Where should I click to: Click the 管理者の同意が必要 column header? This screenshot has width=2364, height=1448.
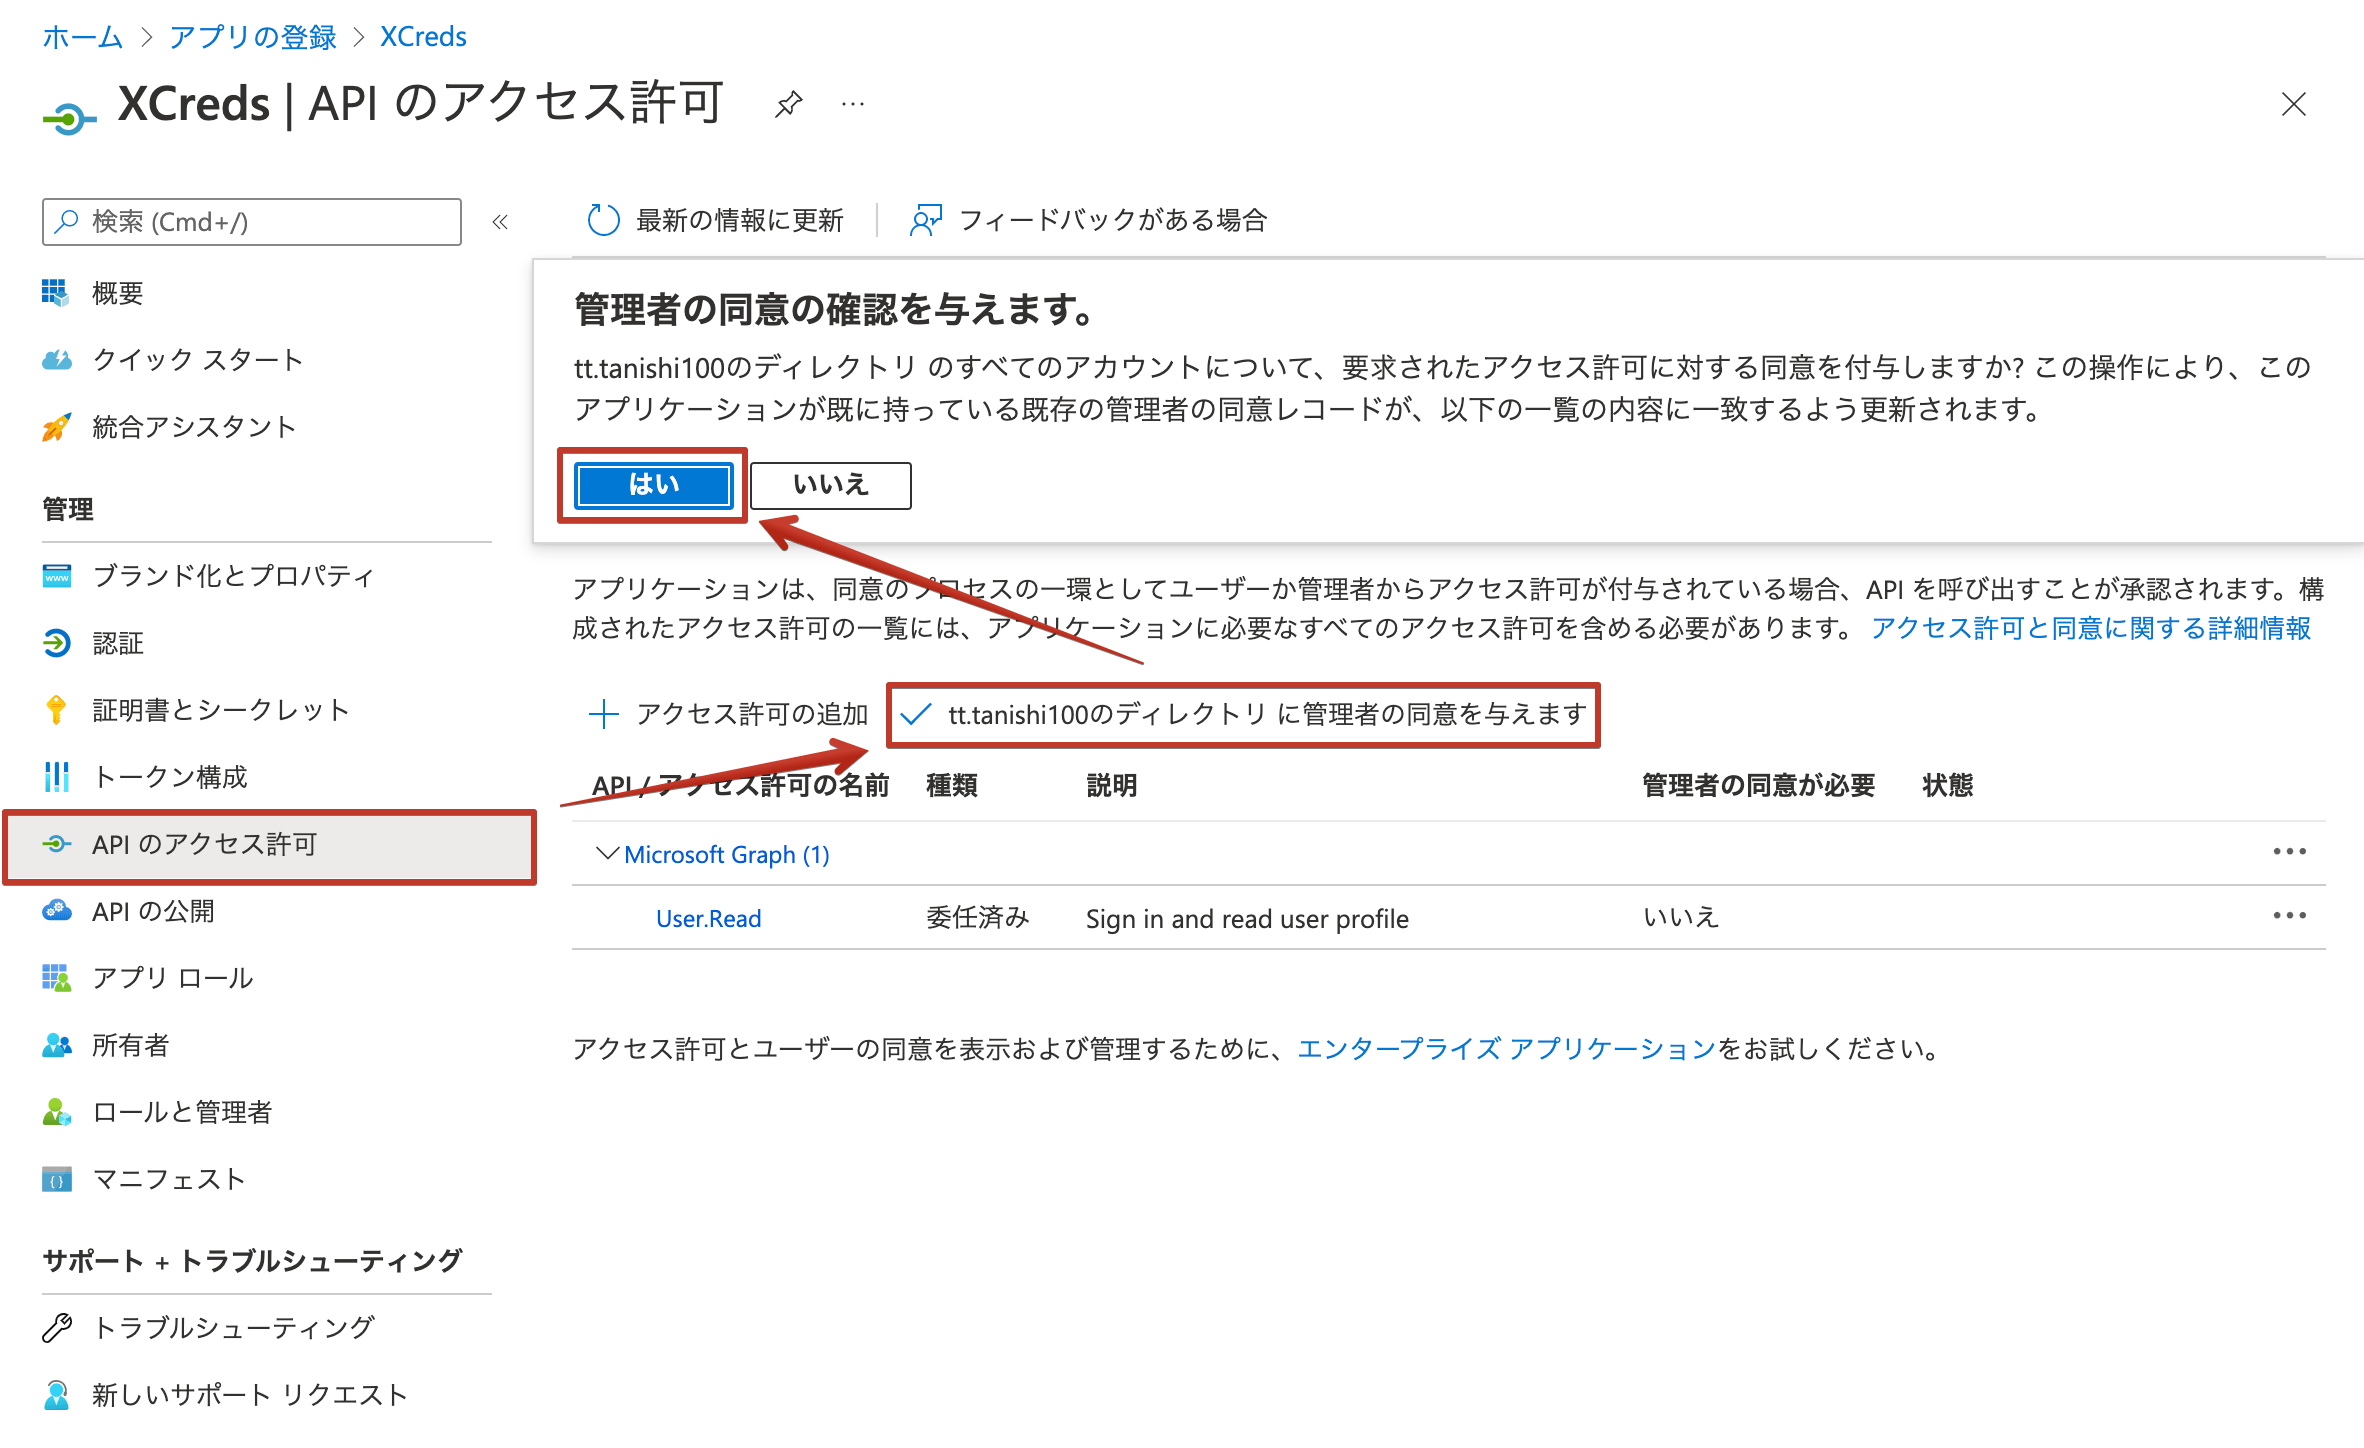[x=1758, y=785]
